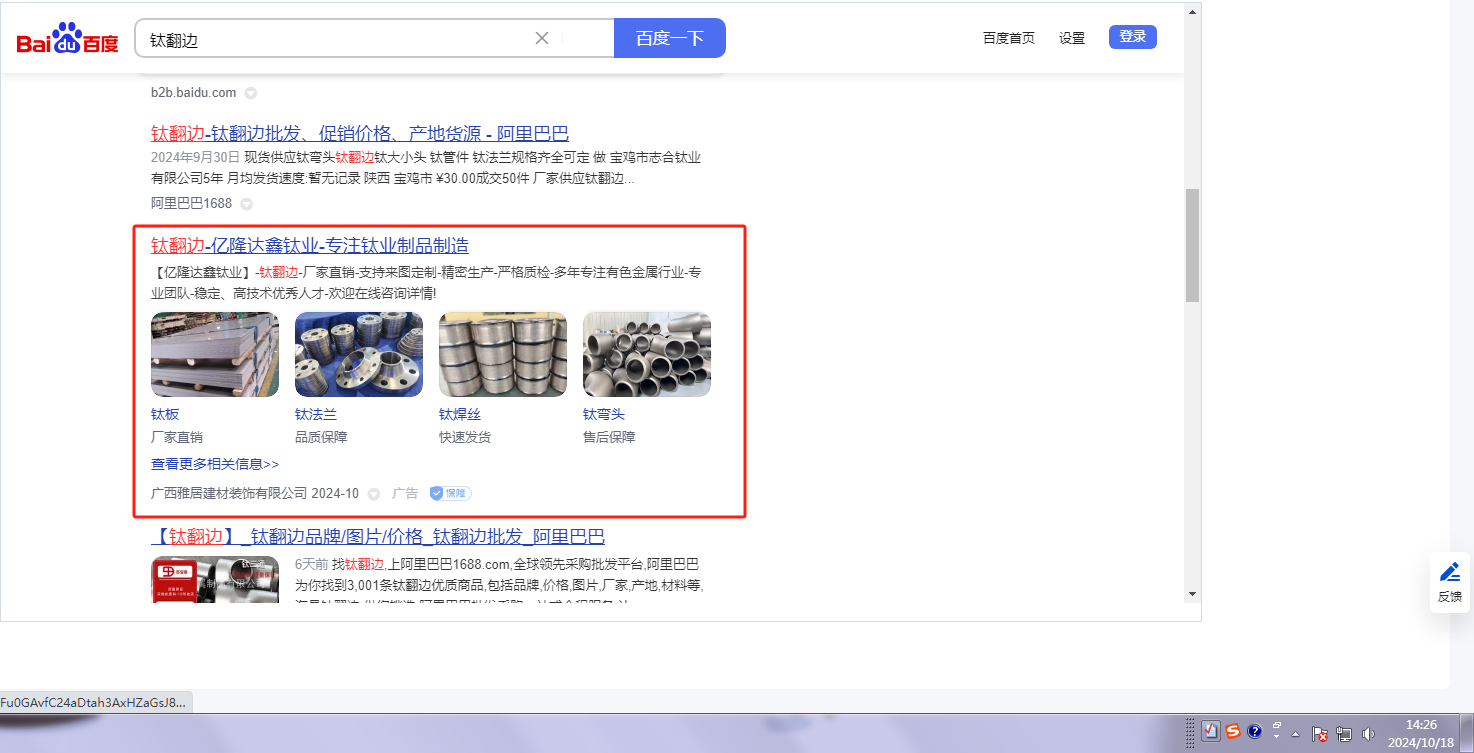
Task: Expand the dropdown arrow beside 广西雅居建材装饰有限公司 2024-10
Action: click(374, 494)
